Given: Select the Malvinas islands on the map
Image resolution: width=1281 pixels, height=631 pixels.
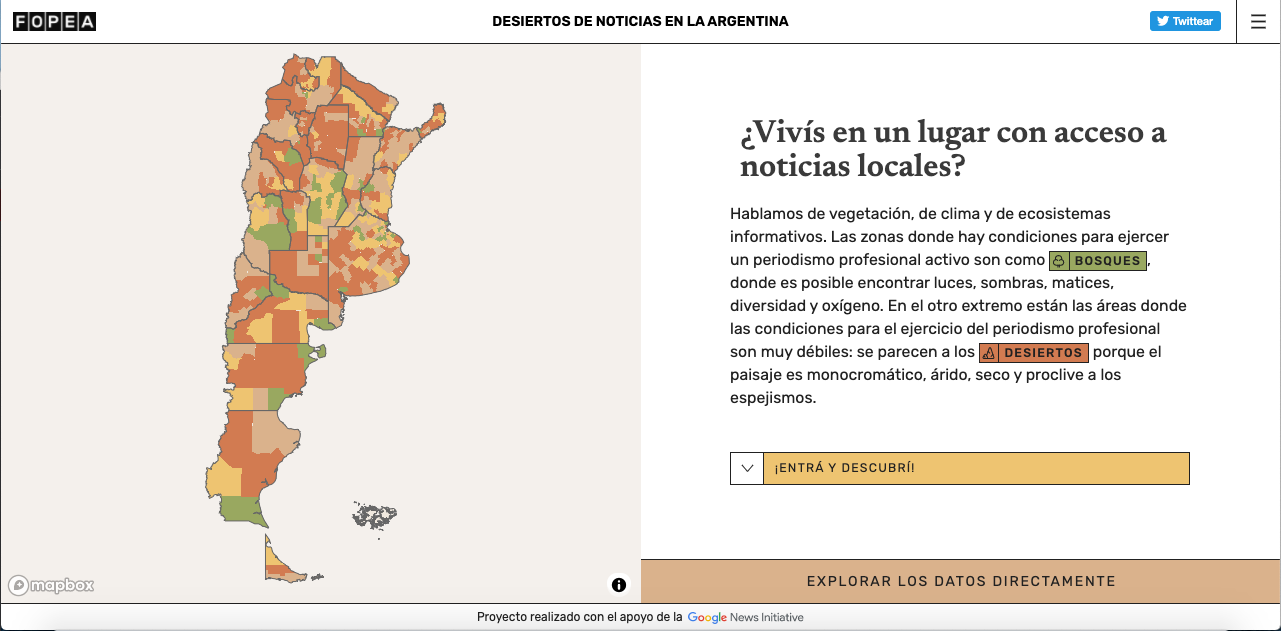Looking at the screenshot, I should pyautogui.click(x=375, y=516).
